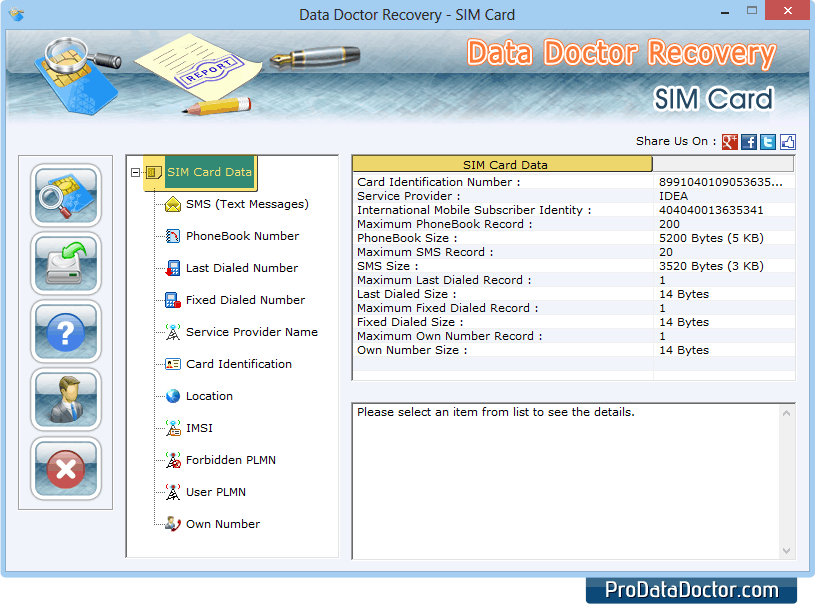Click the app icon in title bar

coord(17,14)
